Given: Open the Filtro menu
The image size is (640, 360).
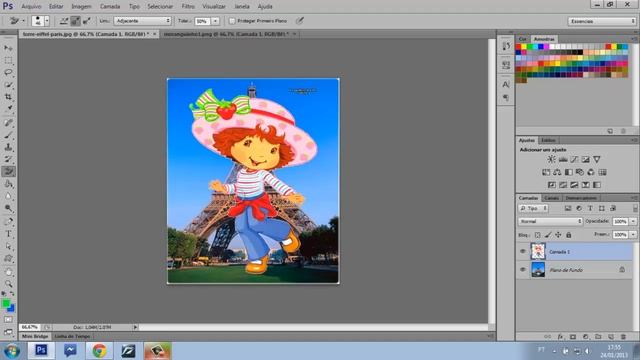Looking at the screenshot, I should click(188, 7).
